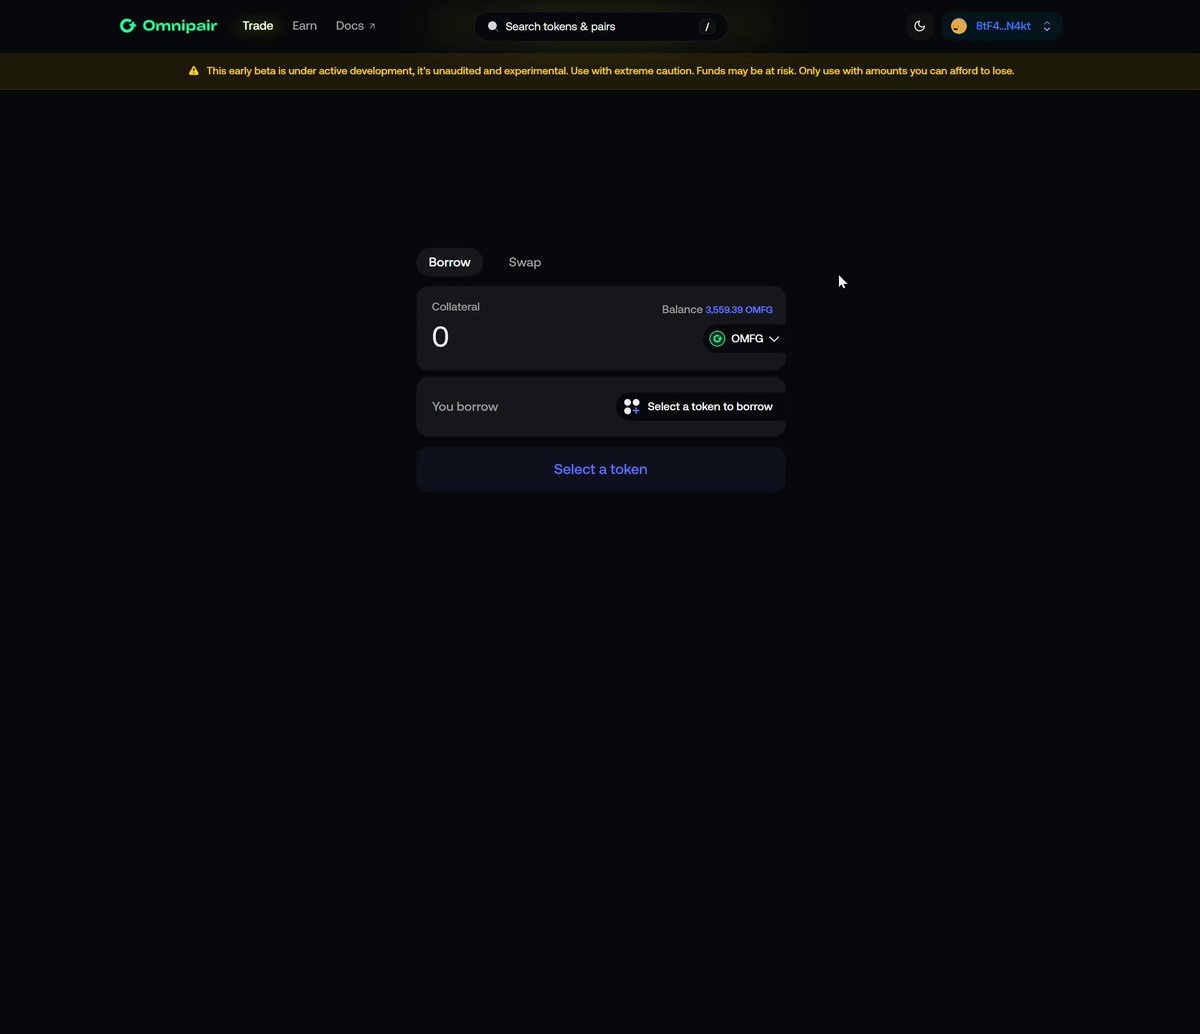Select the Borrow tab
The height and width of the screenshot is (1034, 1200).
pyautogui.click(x=450, y=262)
